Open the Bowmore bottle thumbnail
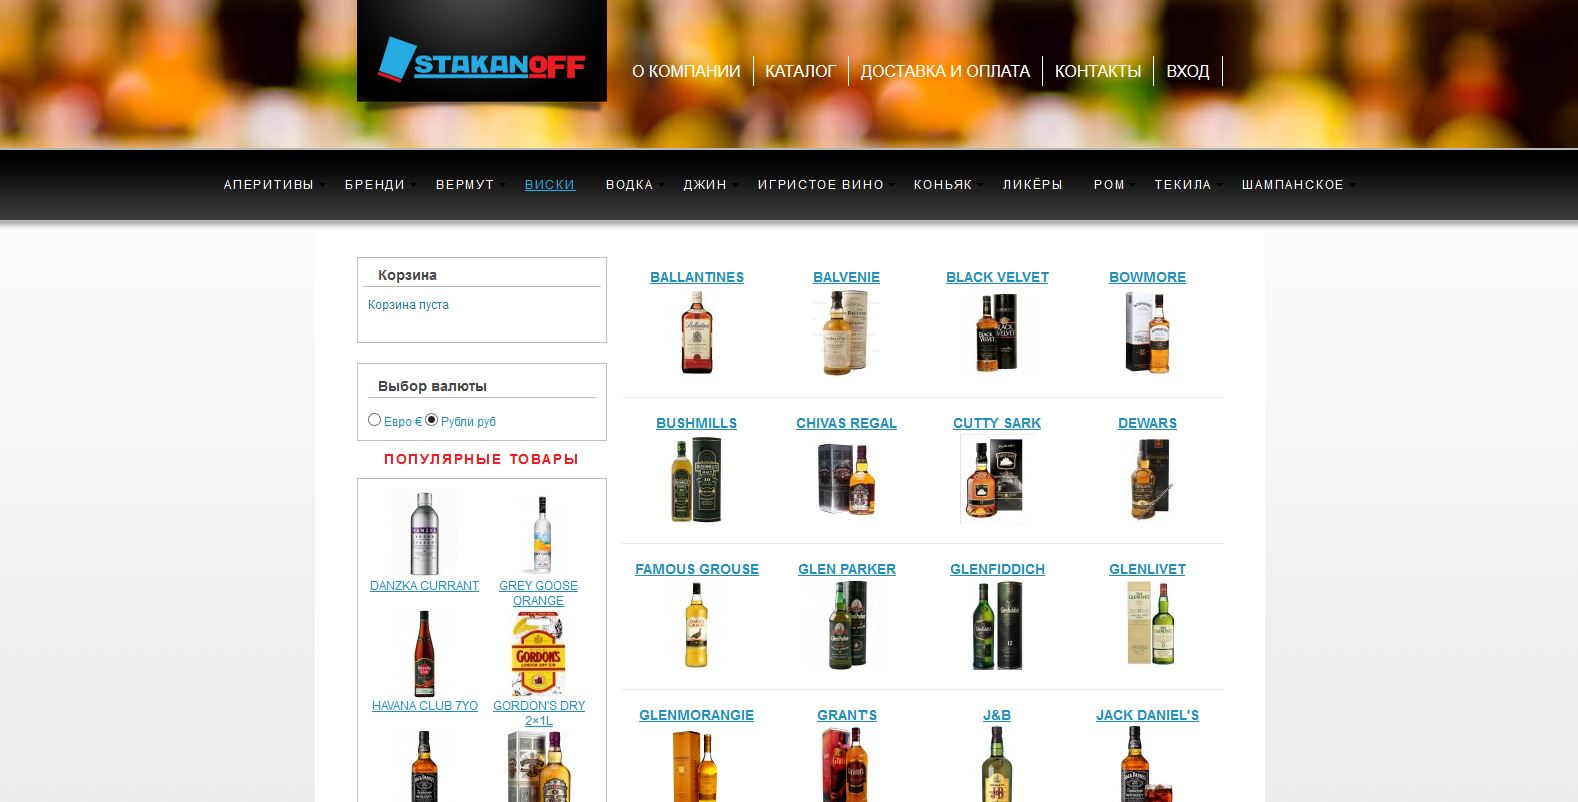The height and width of the screenshot is (802, 1578). [x=1147, y=333]
